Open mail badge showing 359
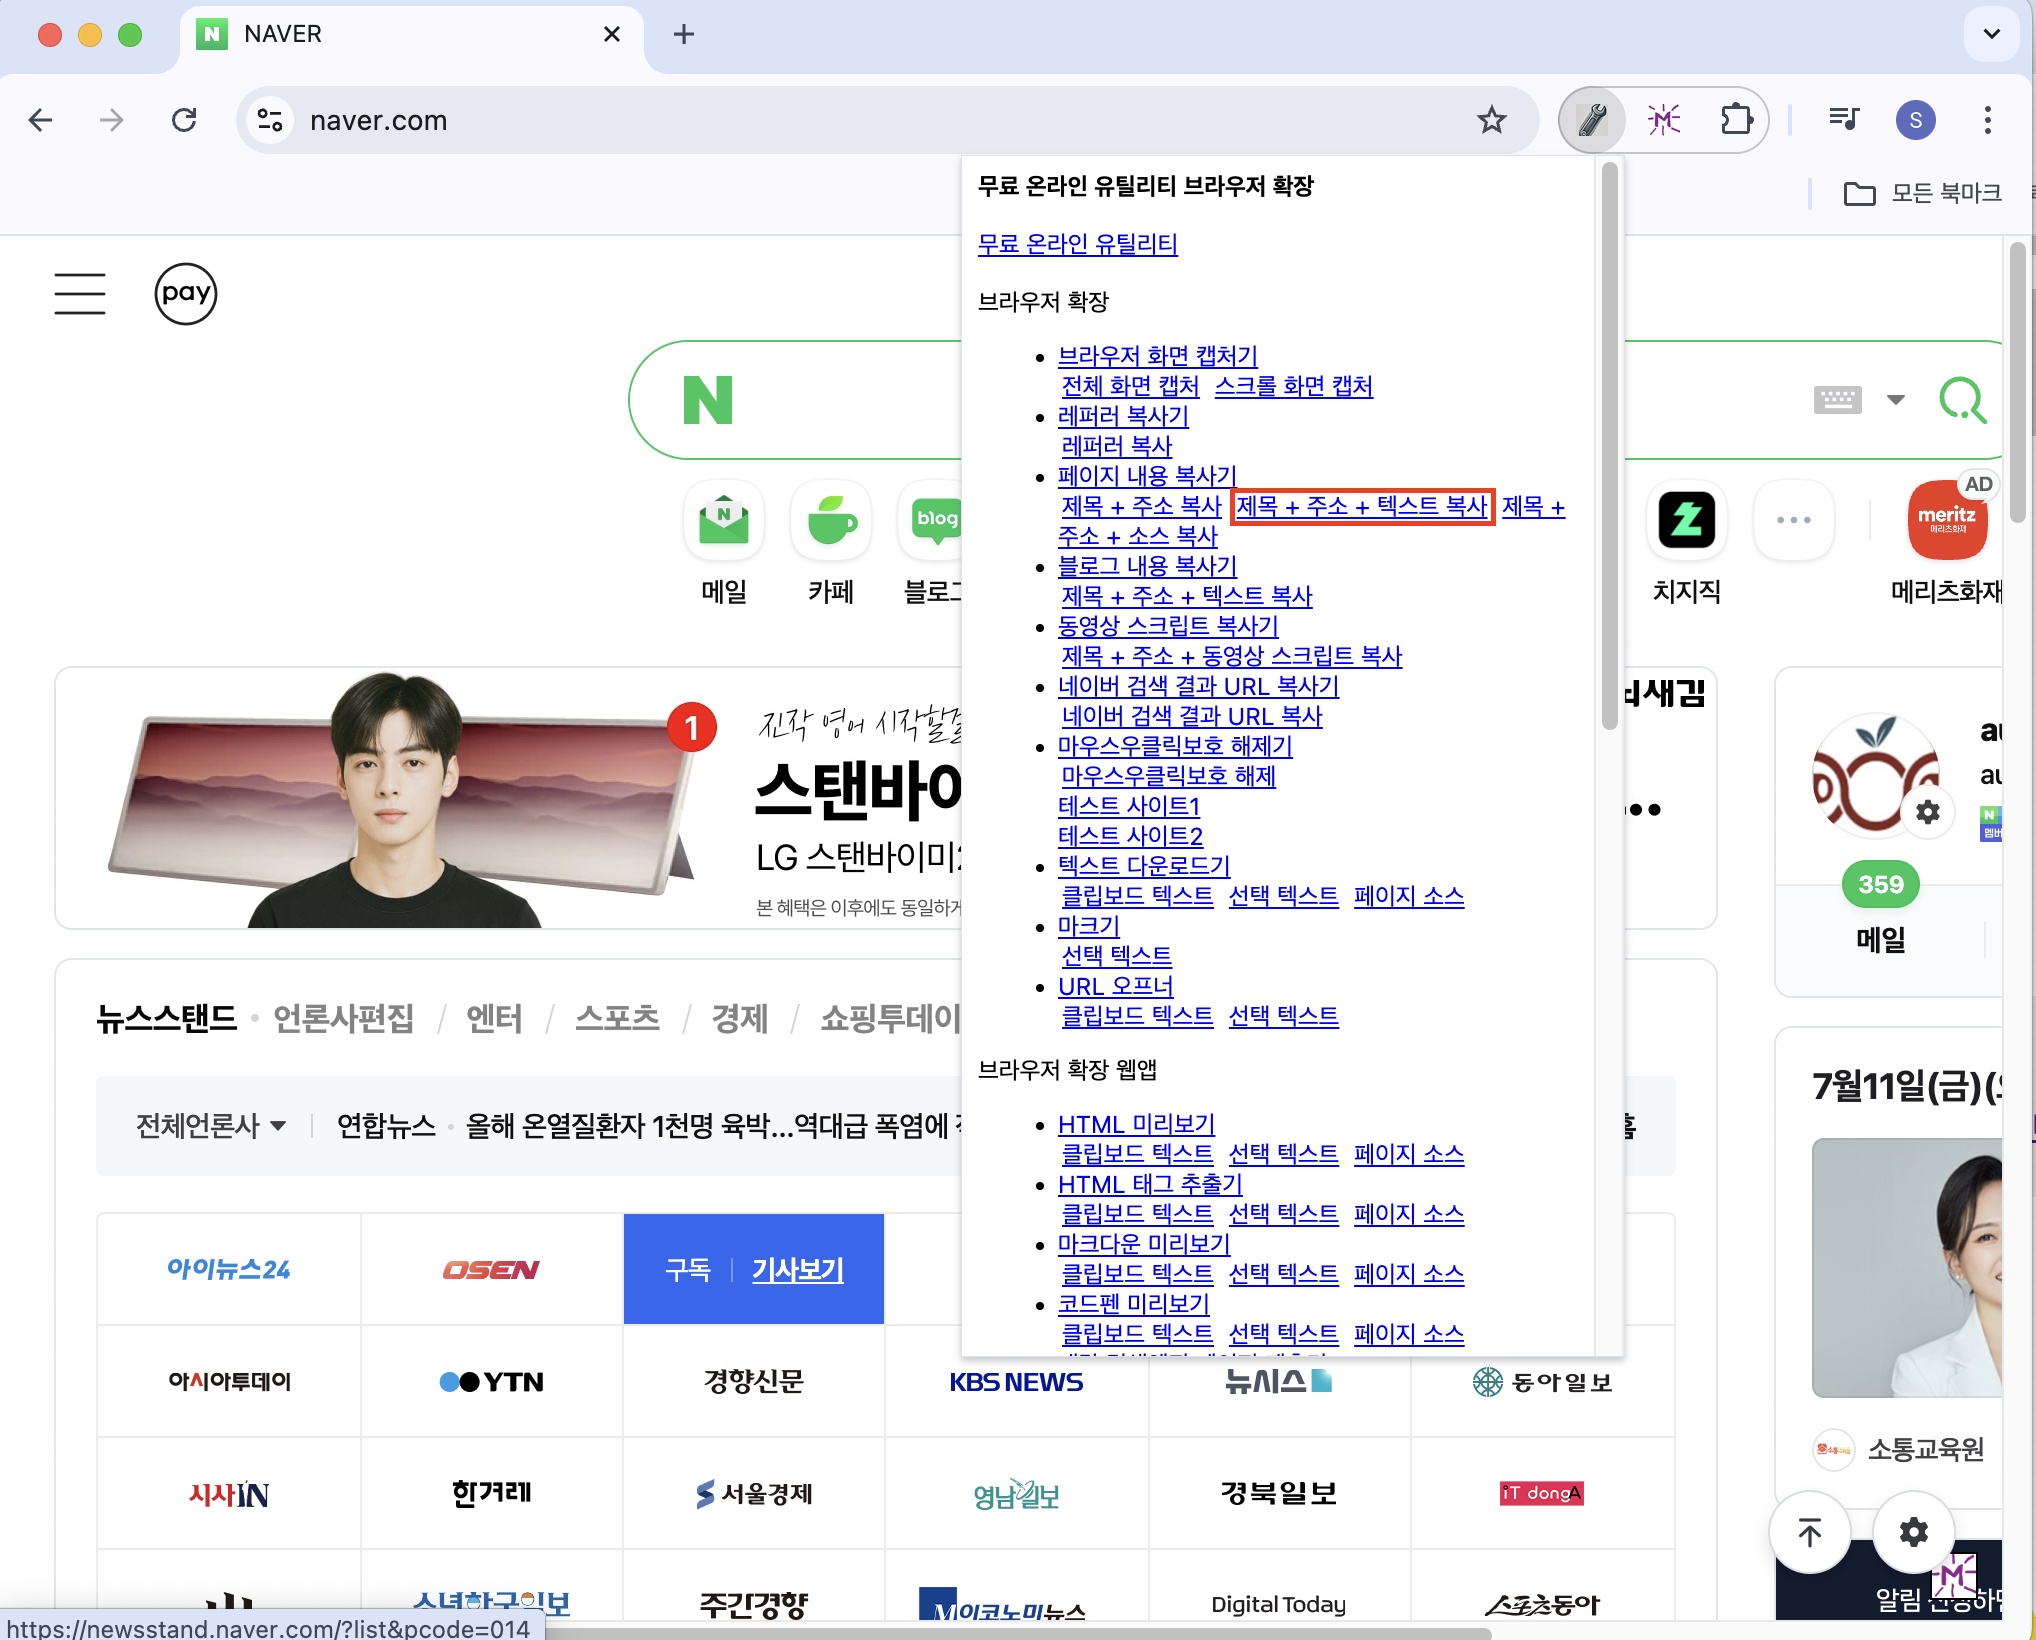The height and width of the screenshot is (1640, 2036). (x=1880, y=884)
